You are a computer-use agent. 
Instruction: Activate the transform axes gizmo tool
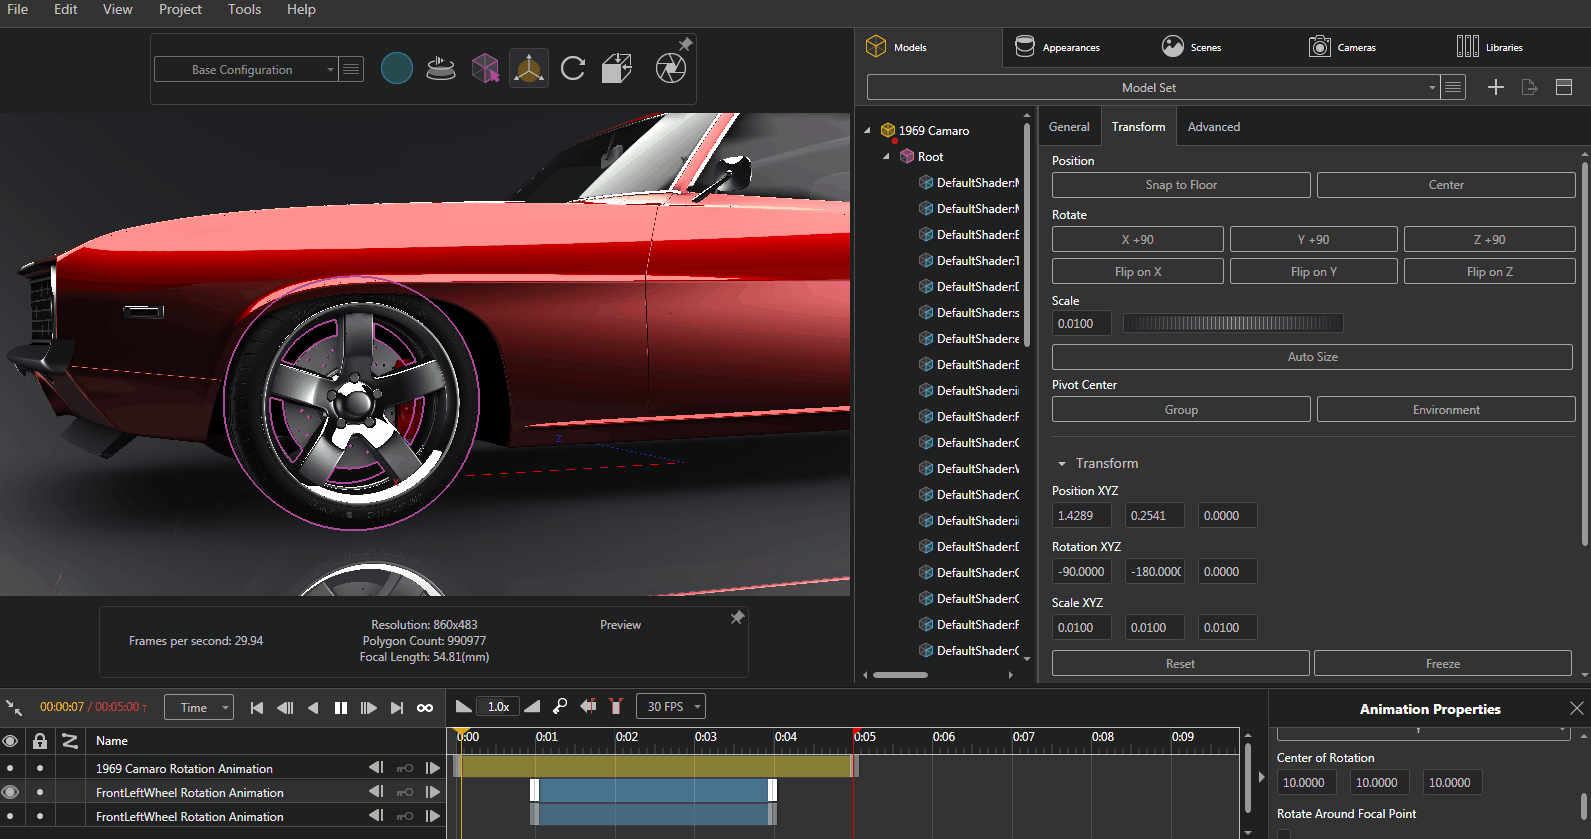tap(528, 69)
